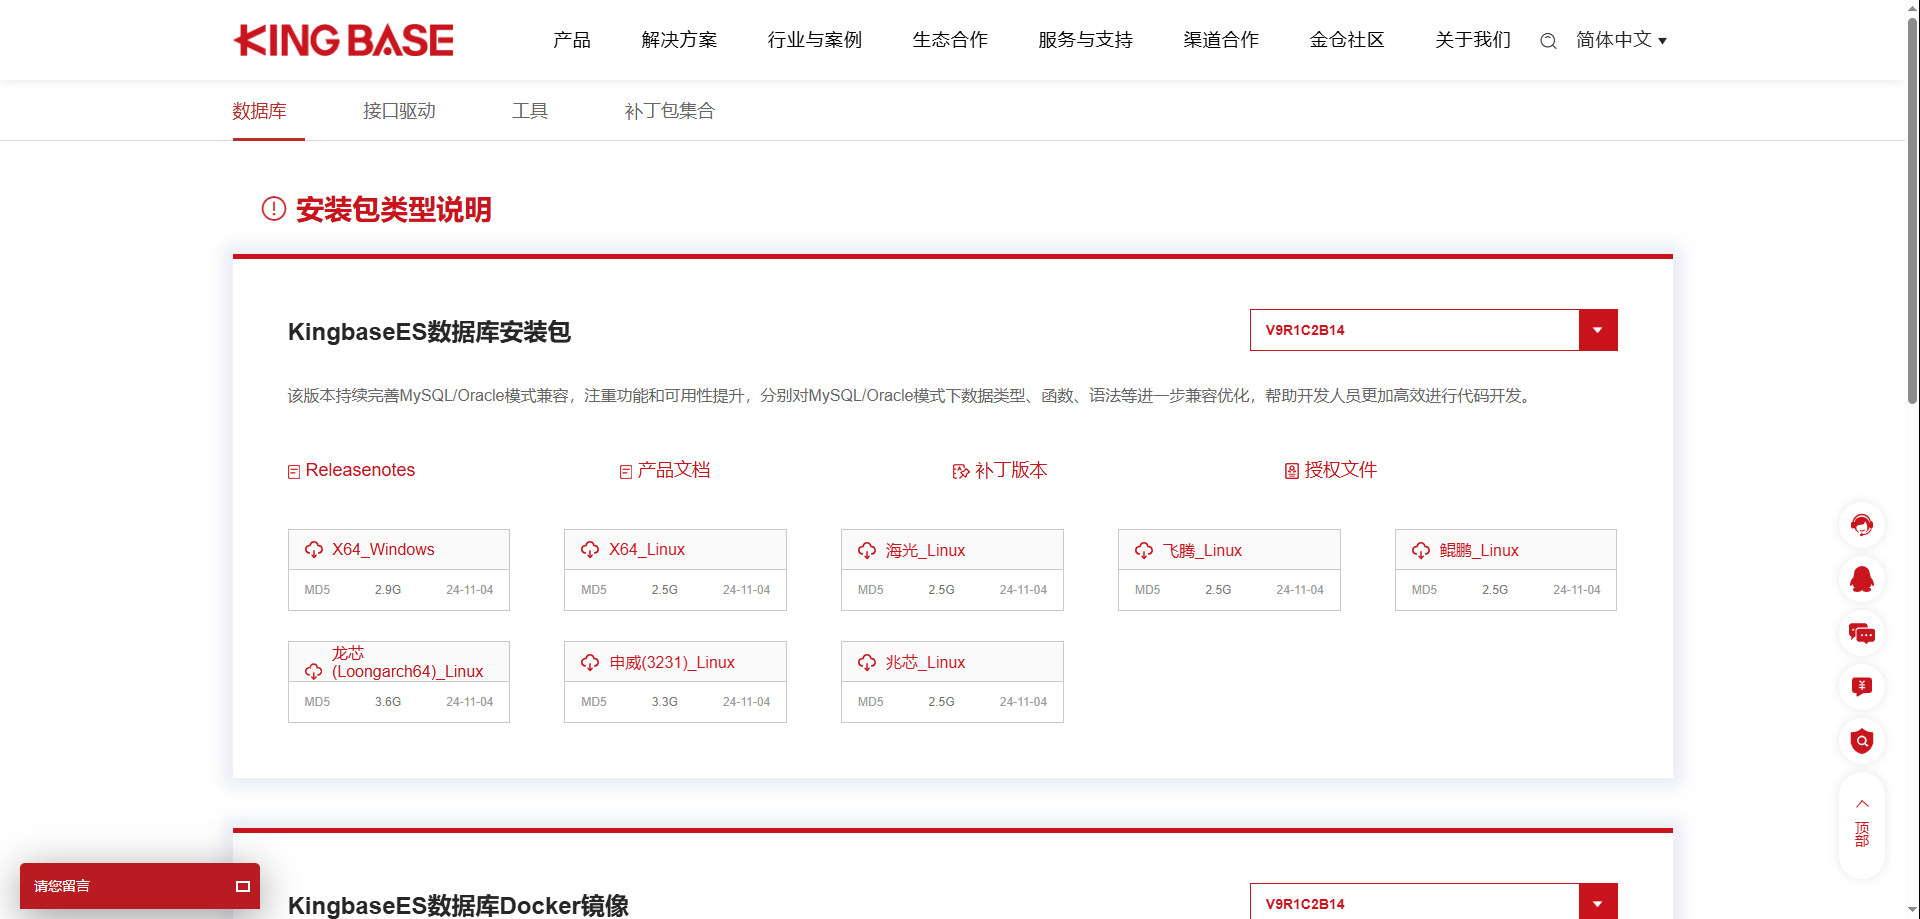Open the 产品 menu in top navigation
Image resolution: width=1920 pixels, height=919 pixels.
coord(572,40)
